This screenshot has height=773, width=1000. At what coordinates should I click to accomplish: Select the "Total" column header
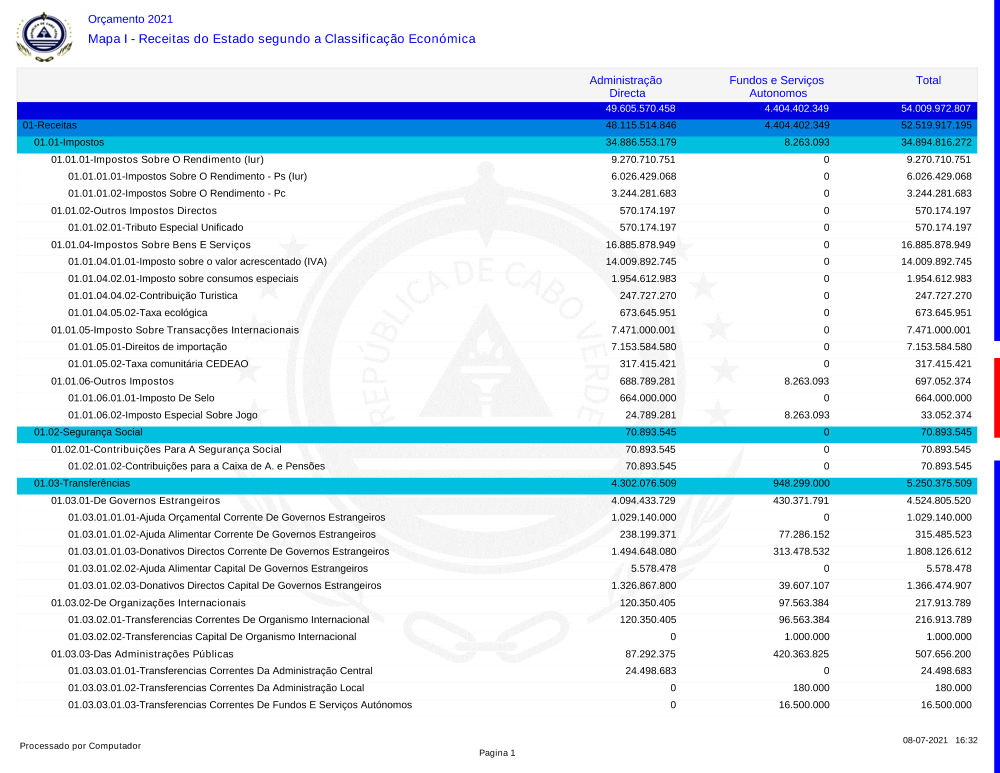coord(928,80)
